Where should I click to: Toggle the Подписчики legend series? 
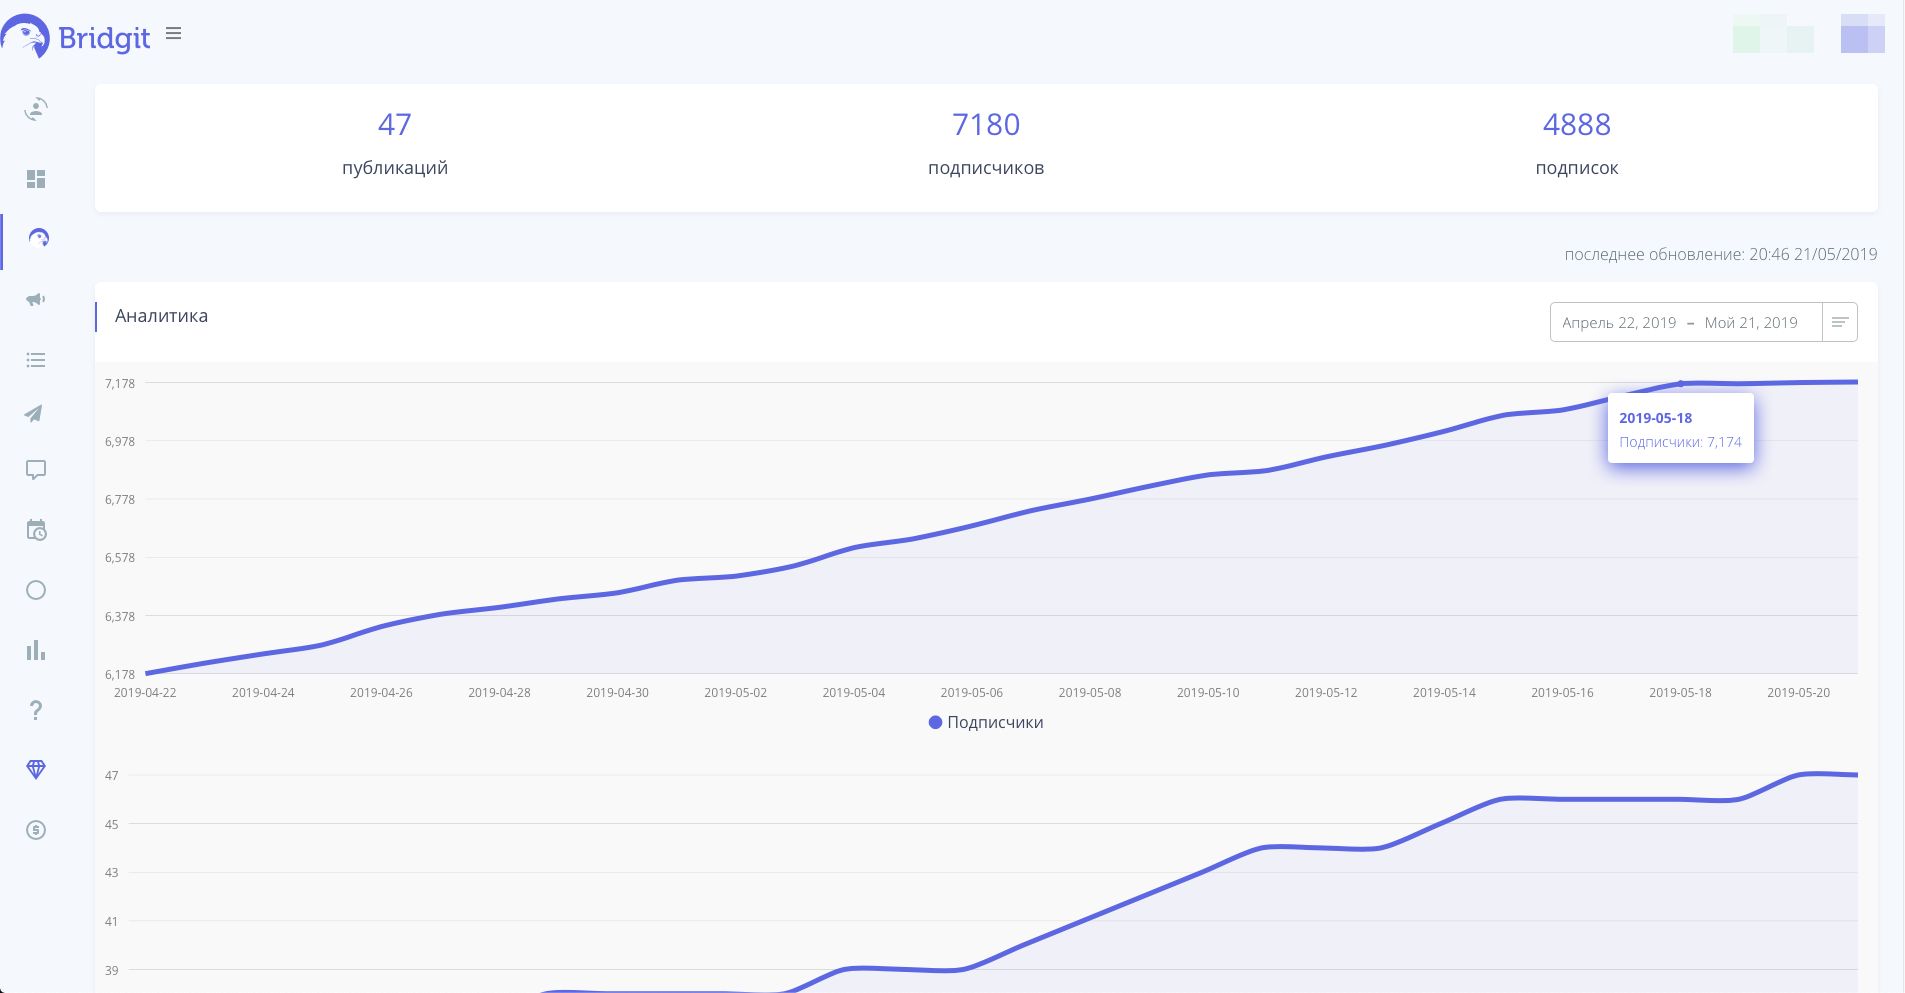tap(986, 722)
